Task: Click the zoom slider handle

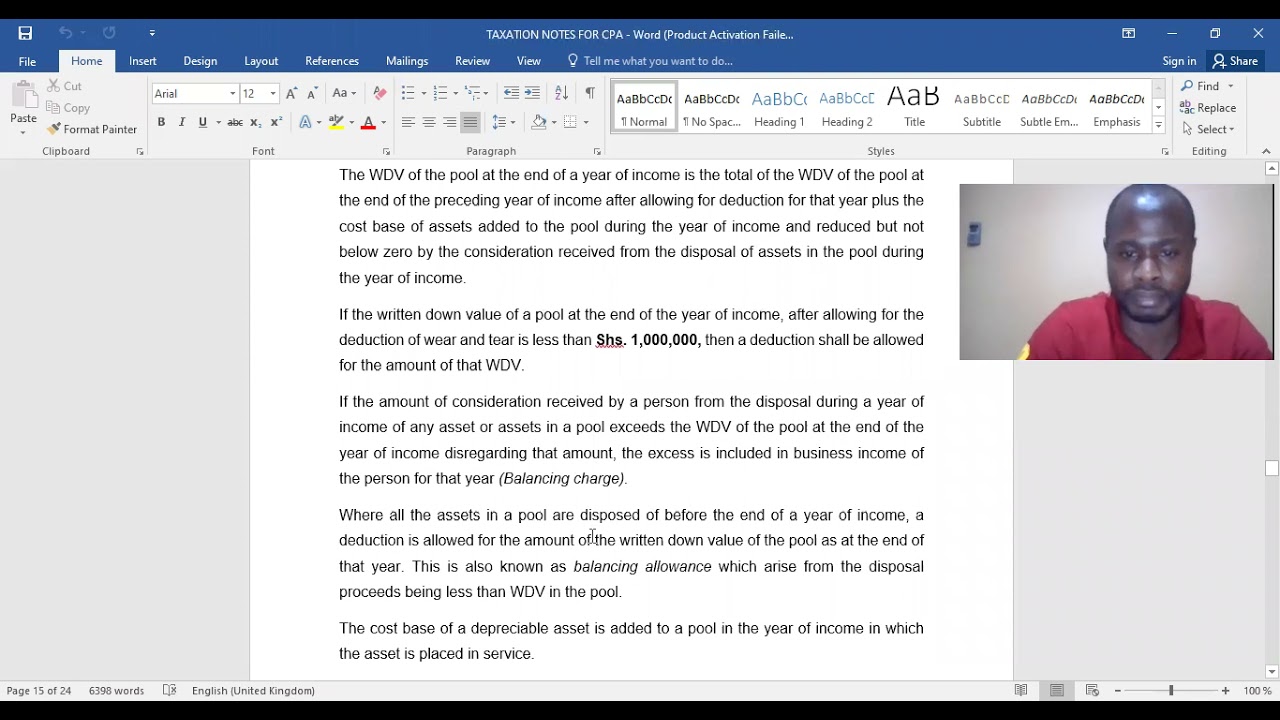Action: [x=1171, y=691]
